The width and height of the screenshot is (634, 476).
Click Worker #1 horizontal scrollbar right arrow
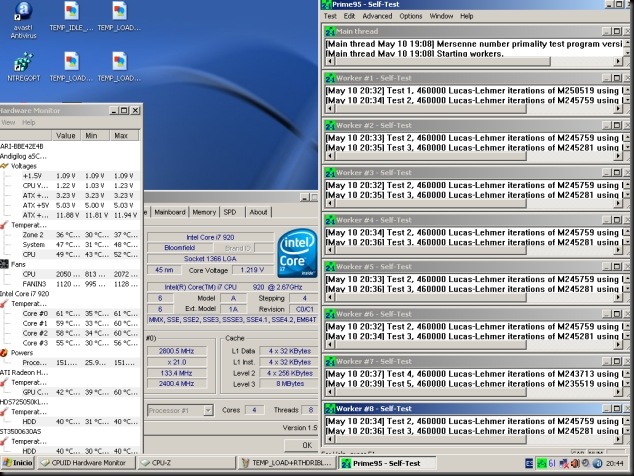pyautogui.click(x=618, y=109)
